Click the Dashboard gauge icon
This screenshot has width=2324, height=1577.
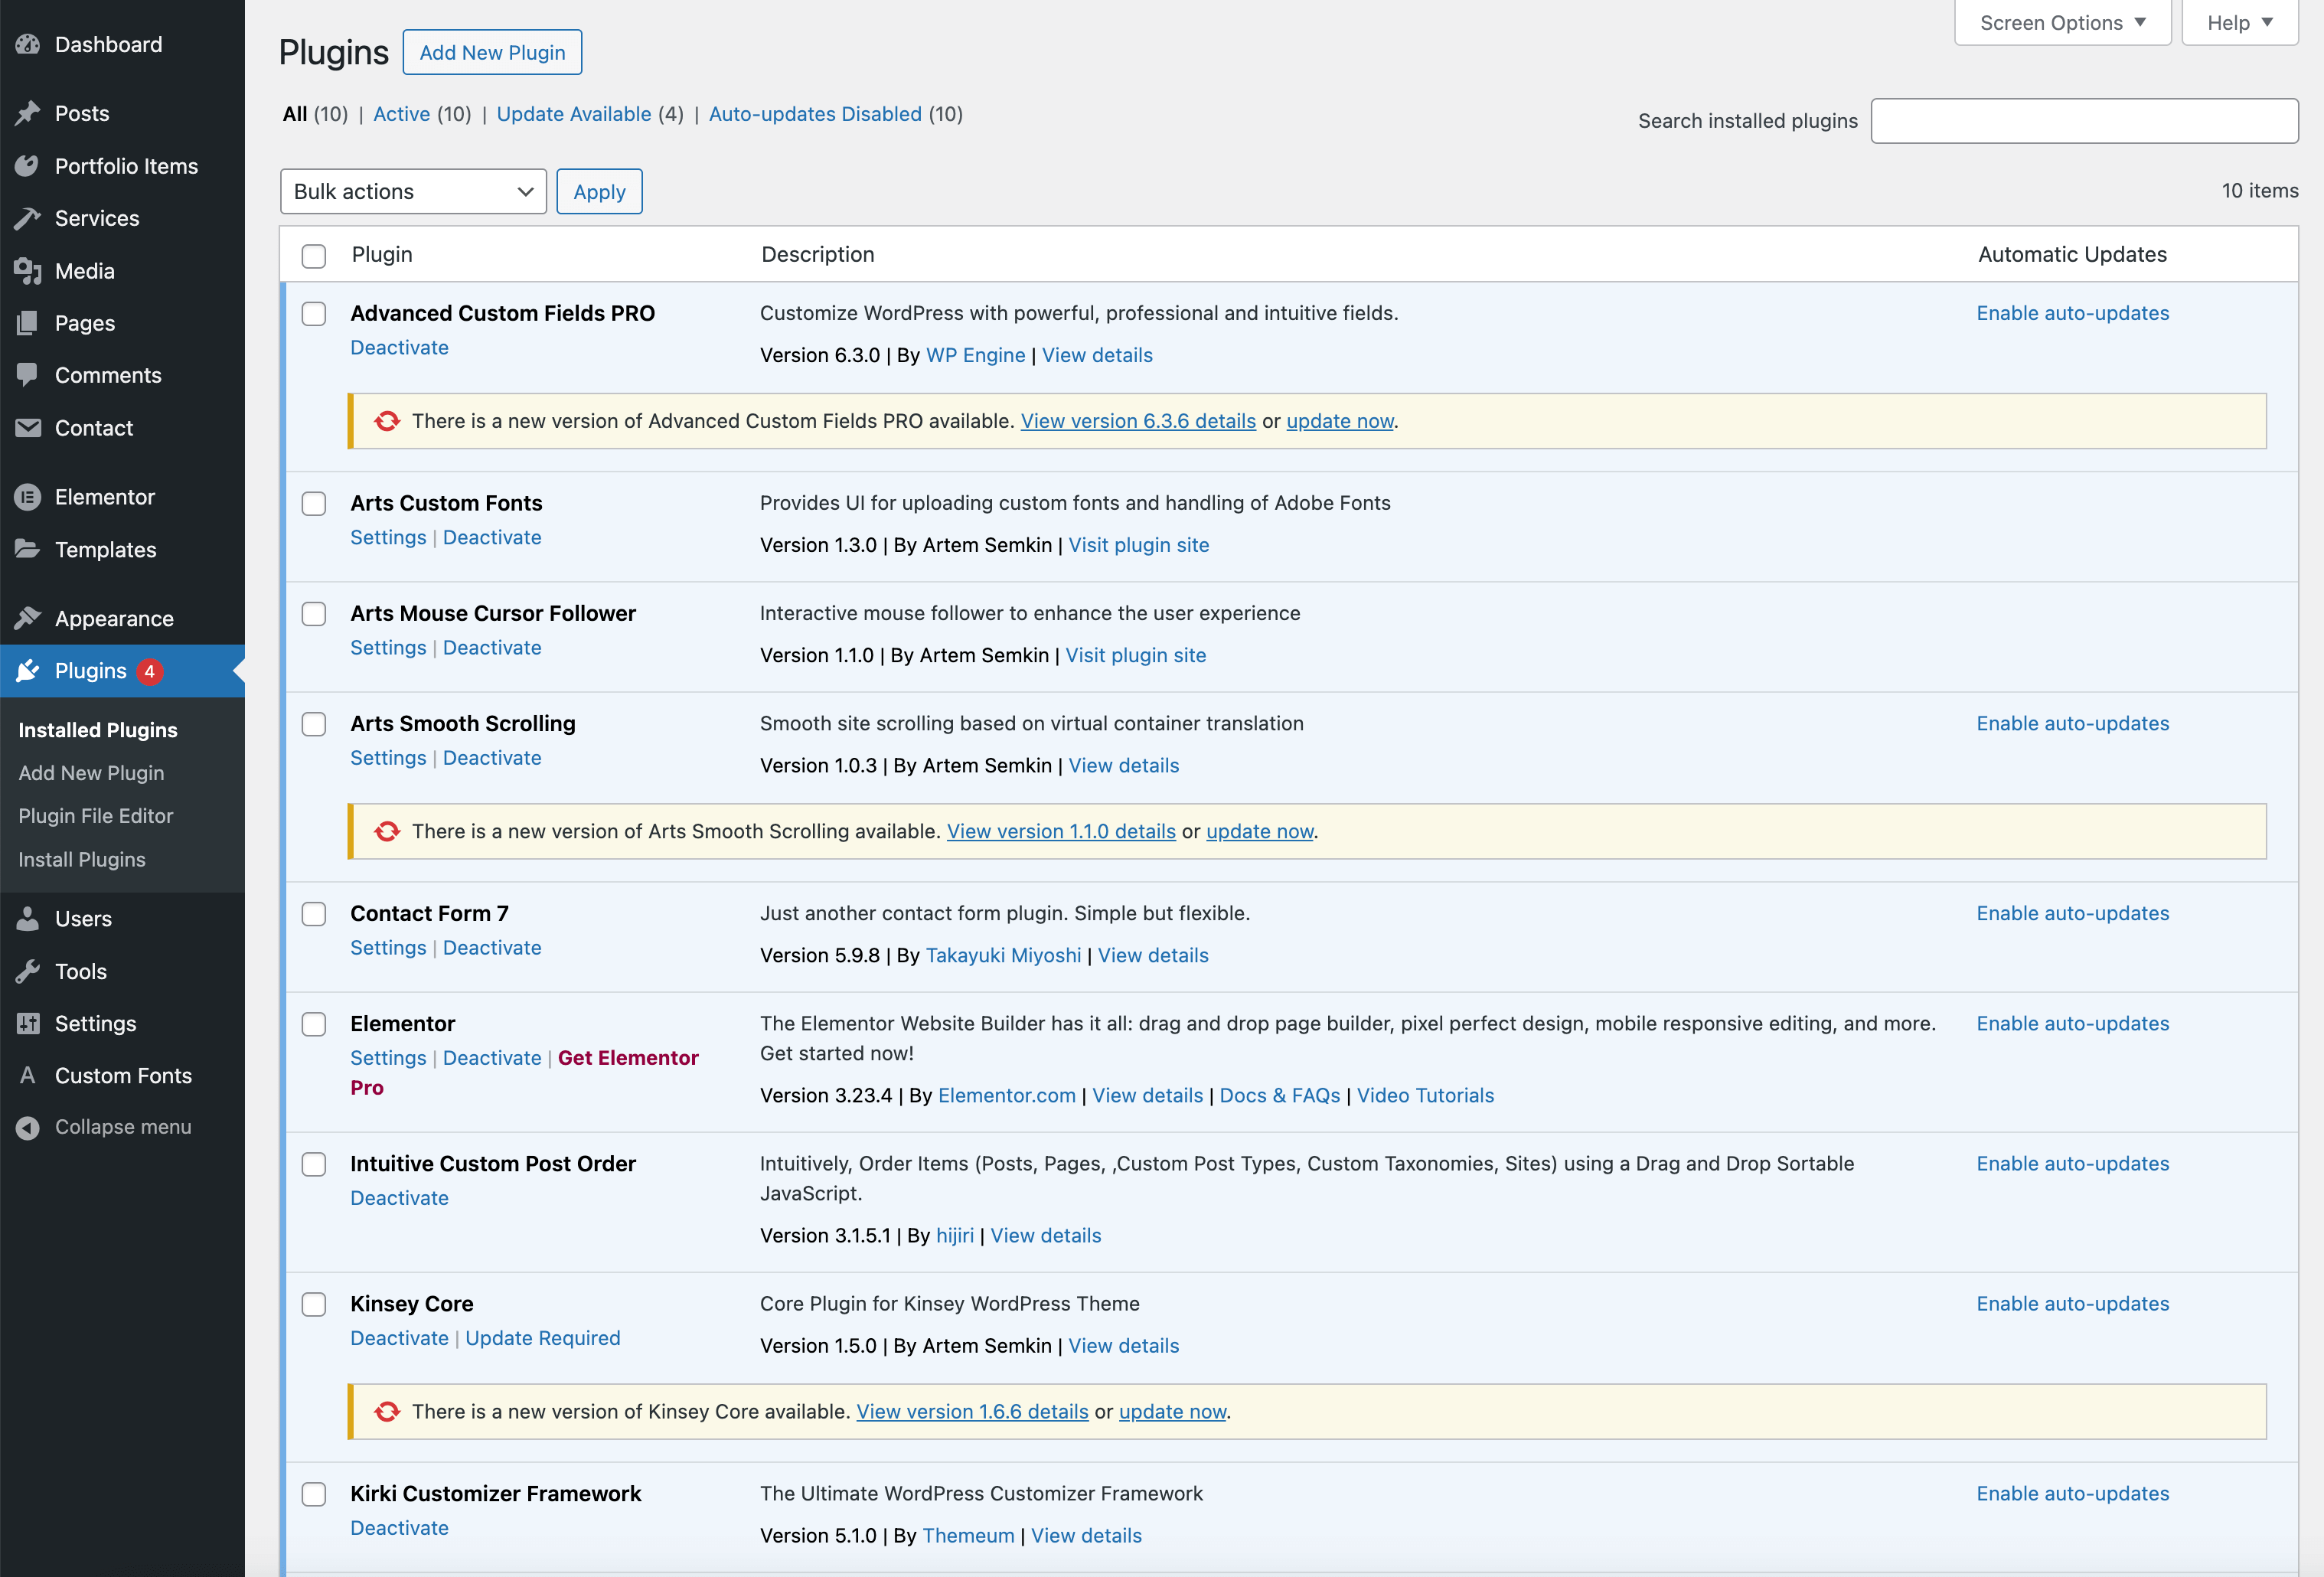tap(28, 44)
